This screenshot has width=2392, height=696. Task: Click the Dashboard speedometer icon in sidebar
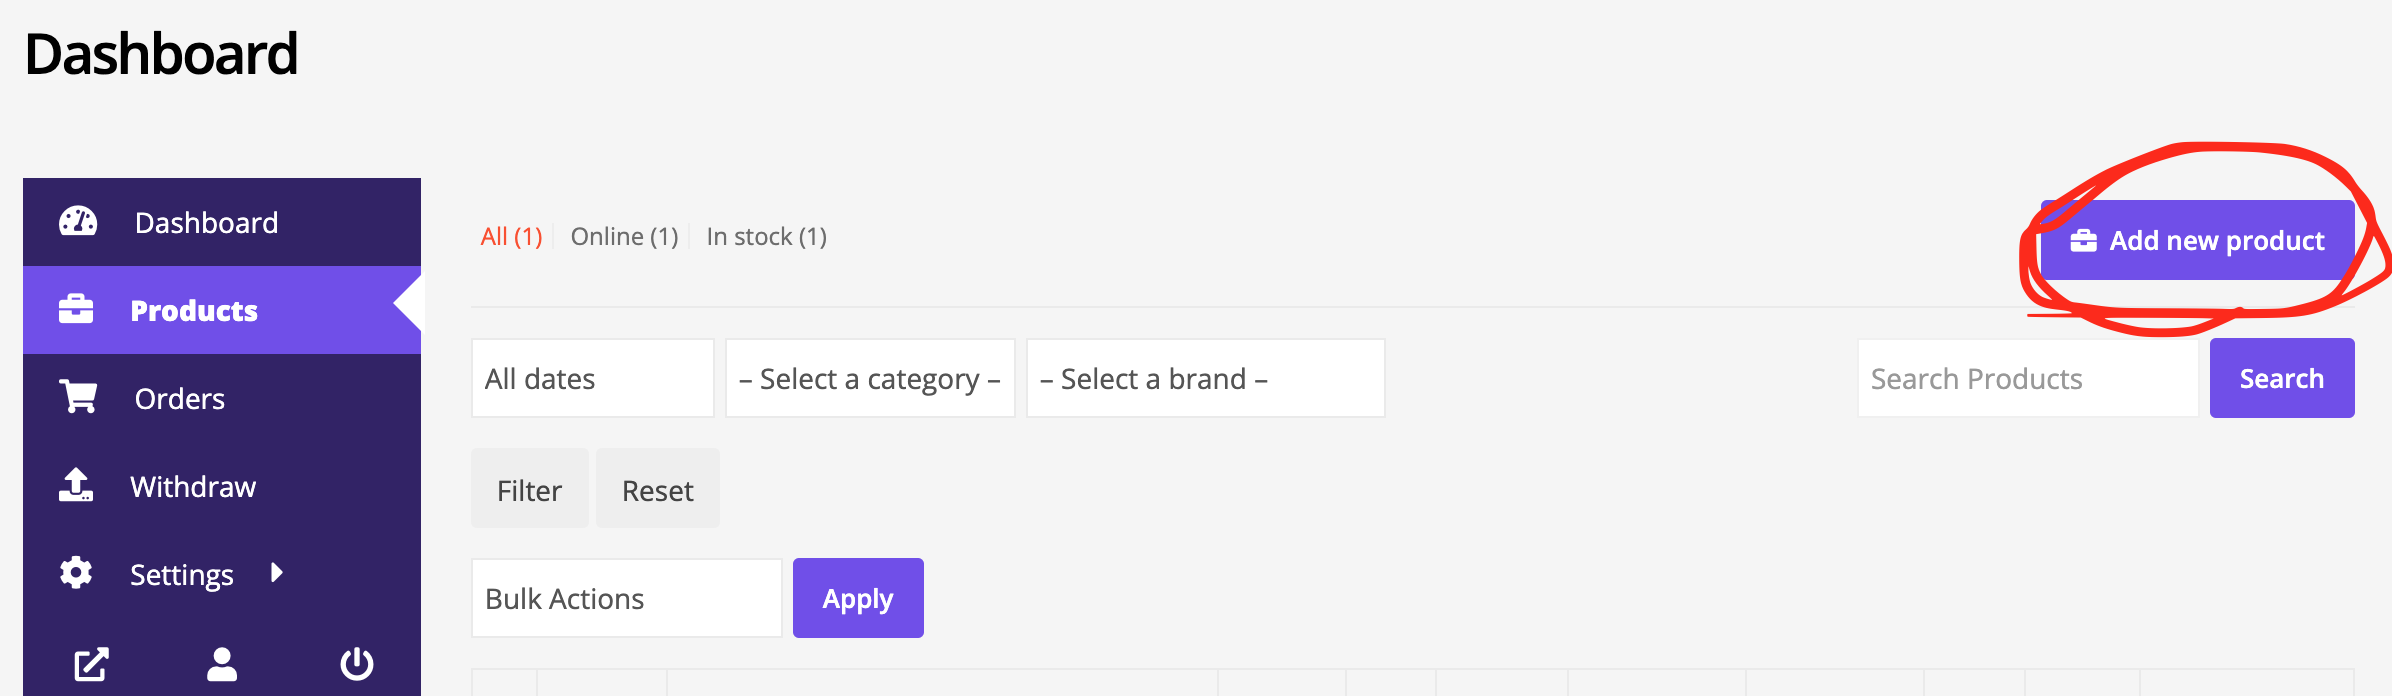point(78,222)
